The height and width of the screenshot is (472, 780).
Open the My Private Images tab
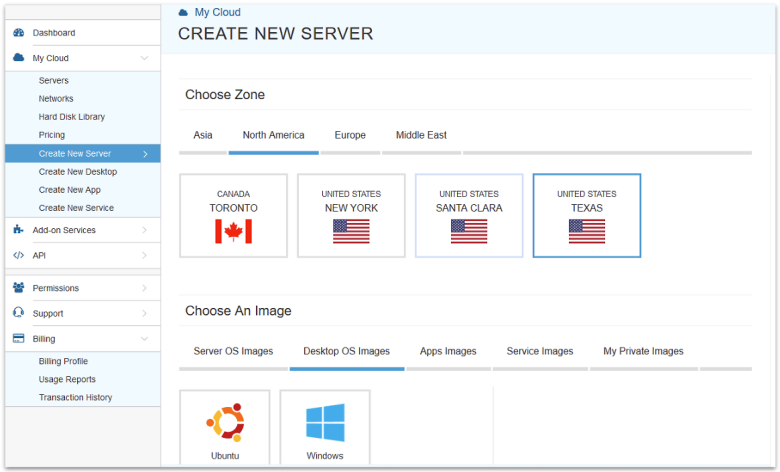[x=643, y=351]
